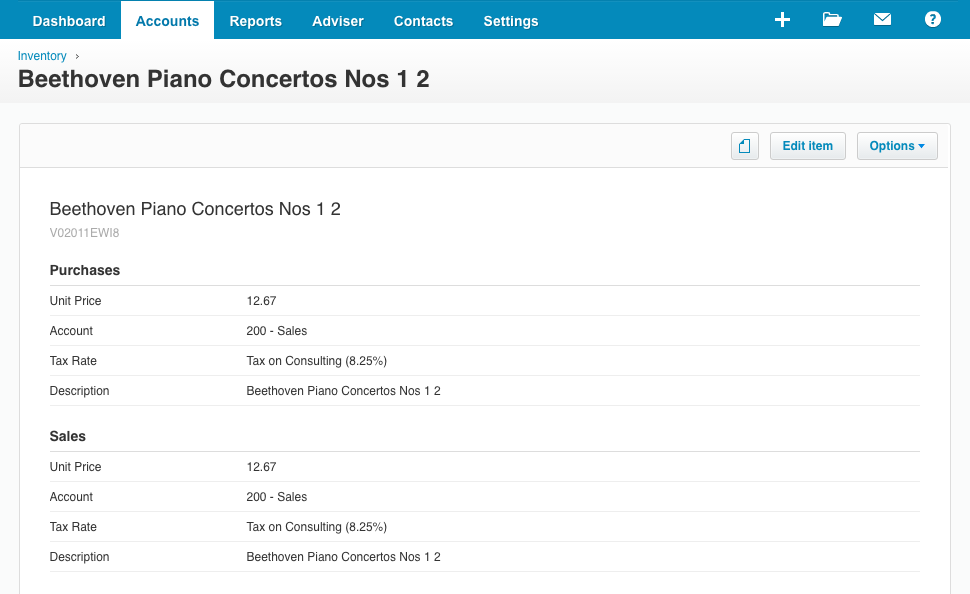The image size is (970, 594).
Task: Select Sales unit price 12.67
Action: pyautogui.click(x=261, y=467)
